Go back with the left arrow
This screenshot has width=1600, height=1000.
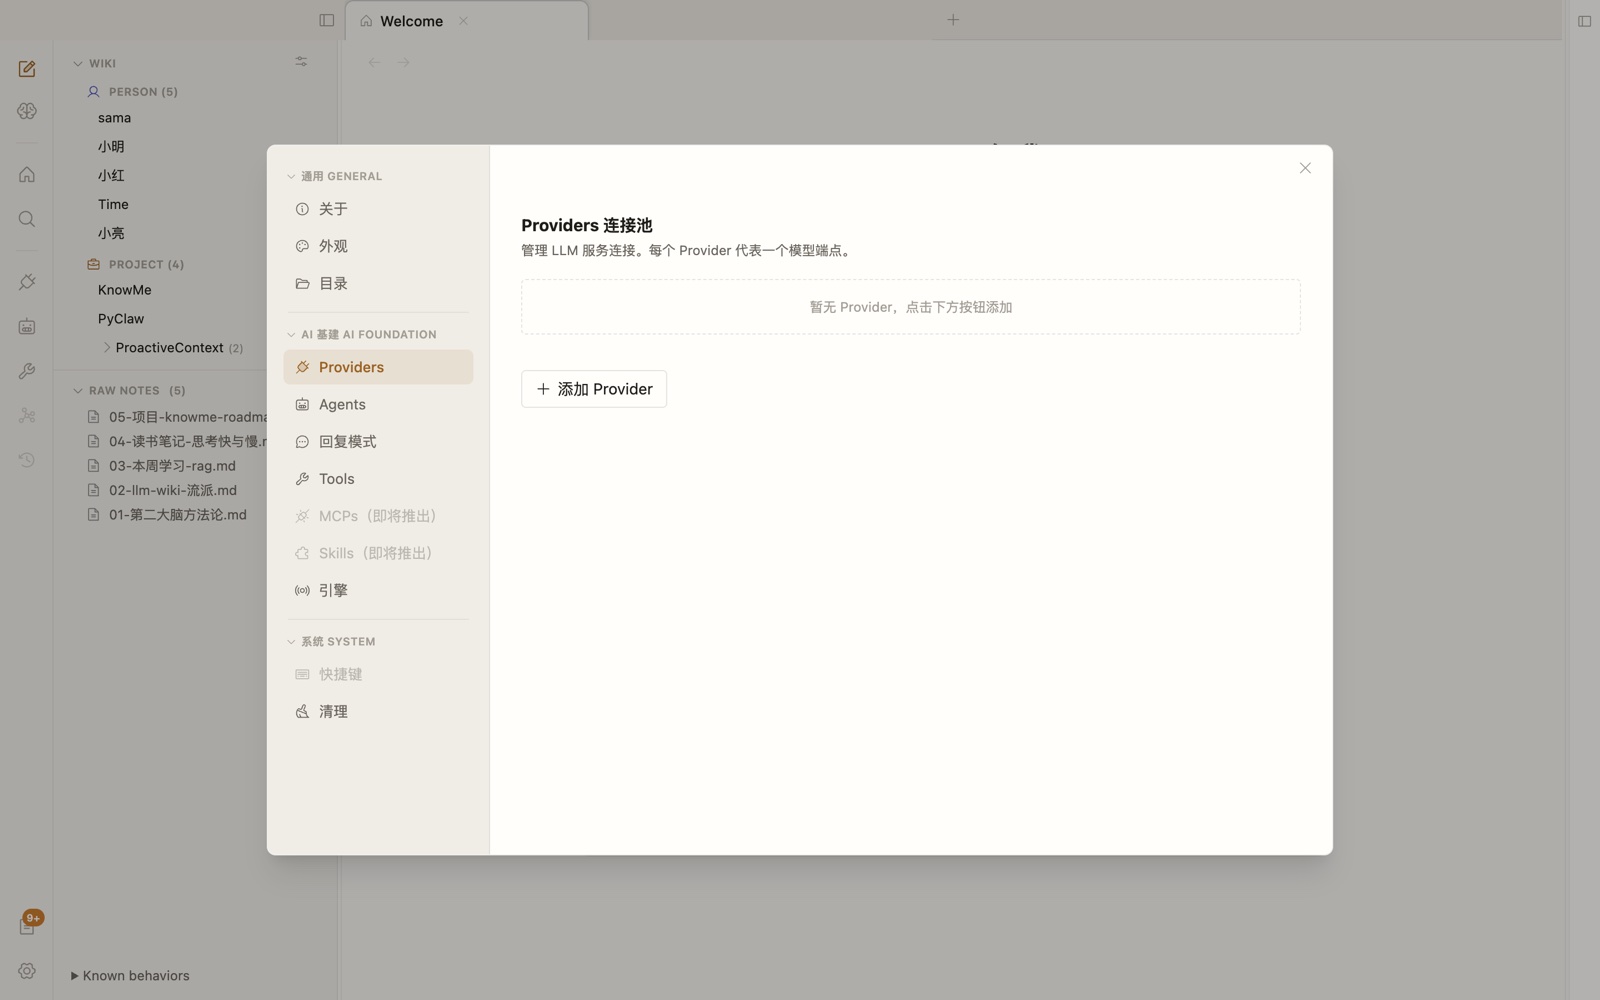point(374,62)
